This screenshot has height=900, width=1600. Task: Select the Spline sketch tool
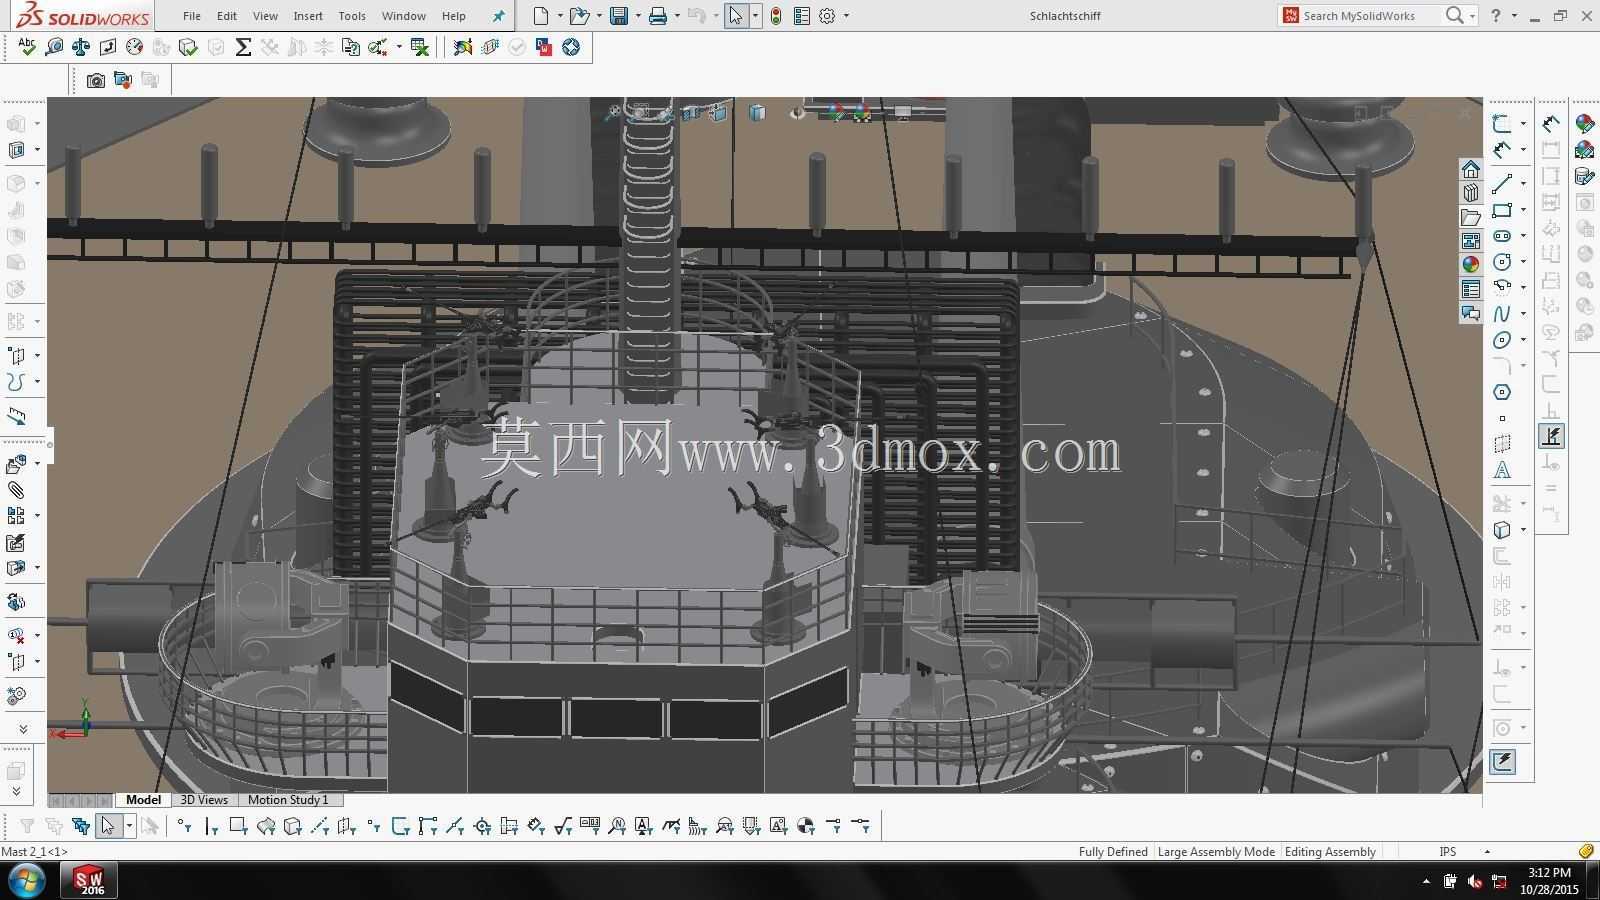(1502, 314)
